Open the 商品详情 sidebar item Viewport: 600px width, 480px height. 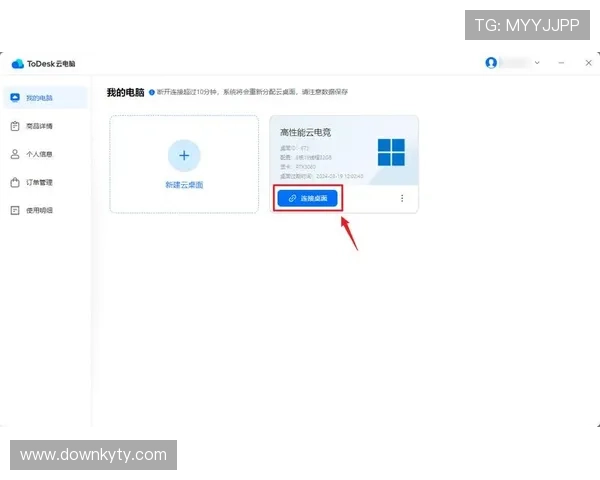(x=31, y=126)
